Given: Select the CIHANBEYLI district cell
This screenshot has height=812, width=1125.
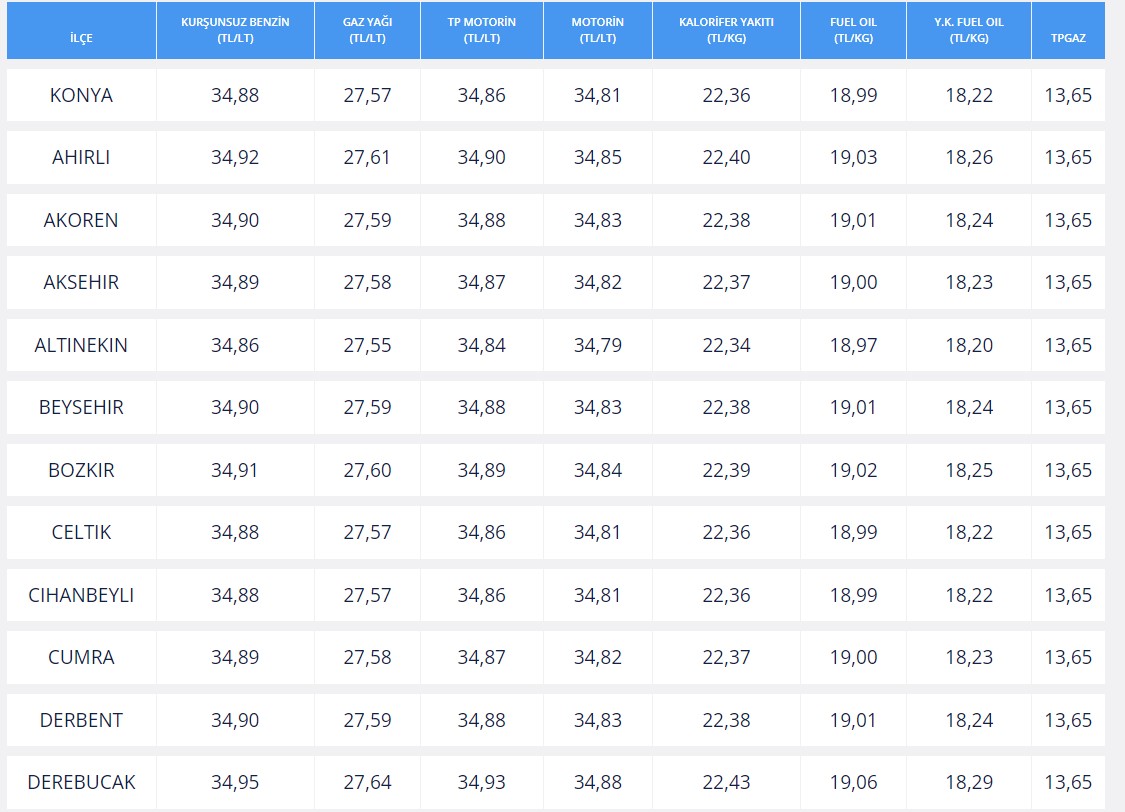Looking at the screenshot, I should 81,596.
